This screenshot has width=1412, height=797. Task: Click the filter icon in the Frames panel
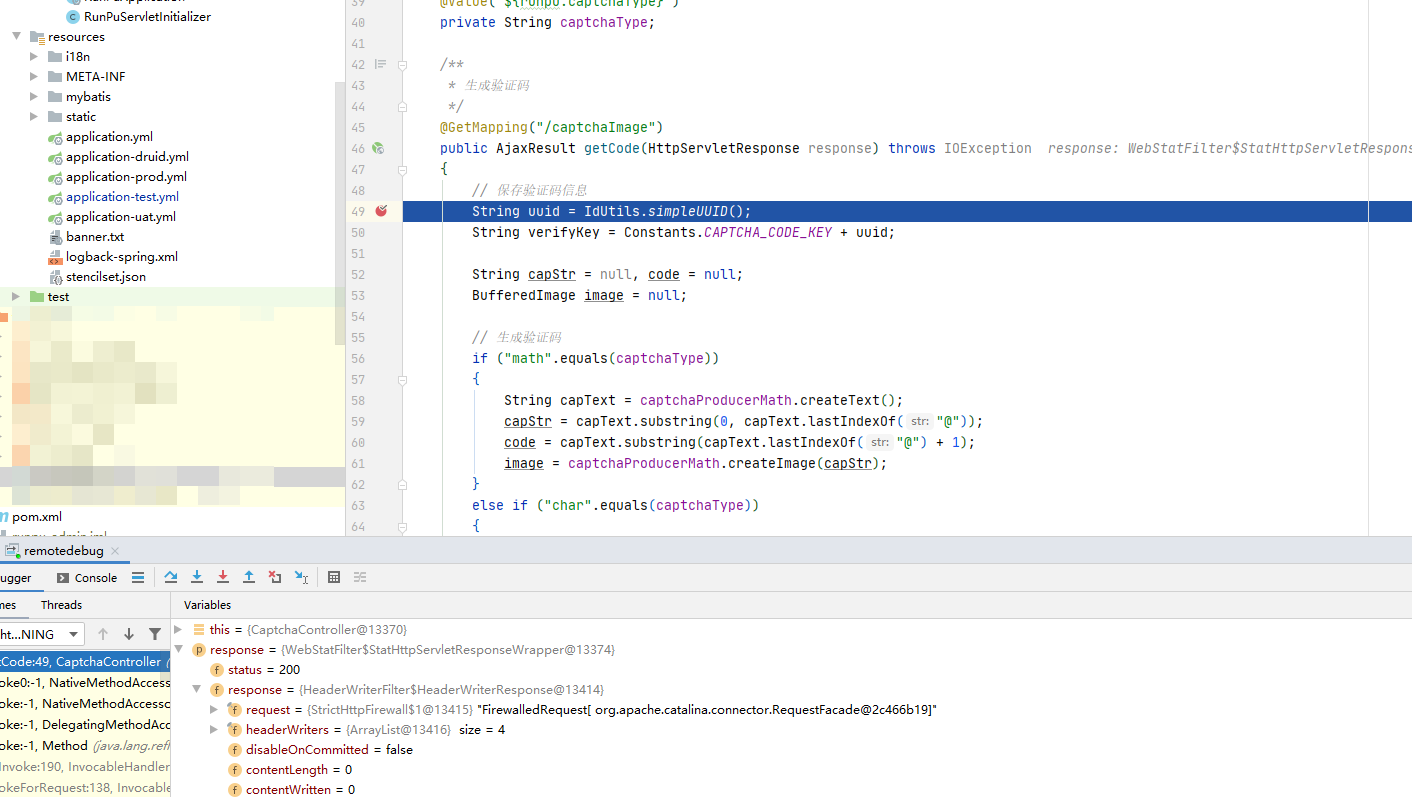pyautogui.click(x=156, y=633)
